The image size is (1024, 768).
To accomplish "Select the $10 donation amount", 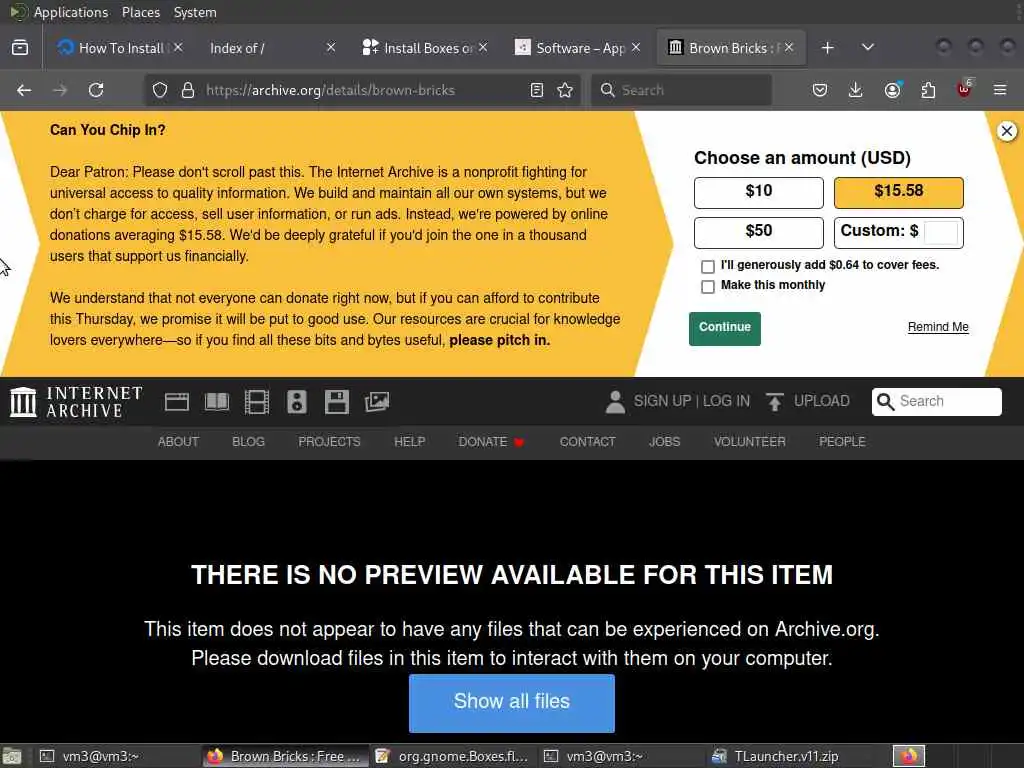I will point(759,193).
